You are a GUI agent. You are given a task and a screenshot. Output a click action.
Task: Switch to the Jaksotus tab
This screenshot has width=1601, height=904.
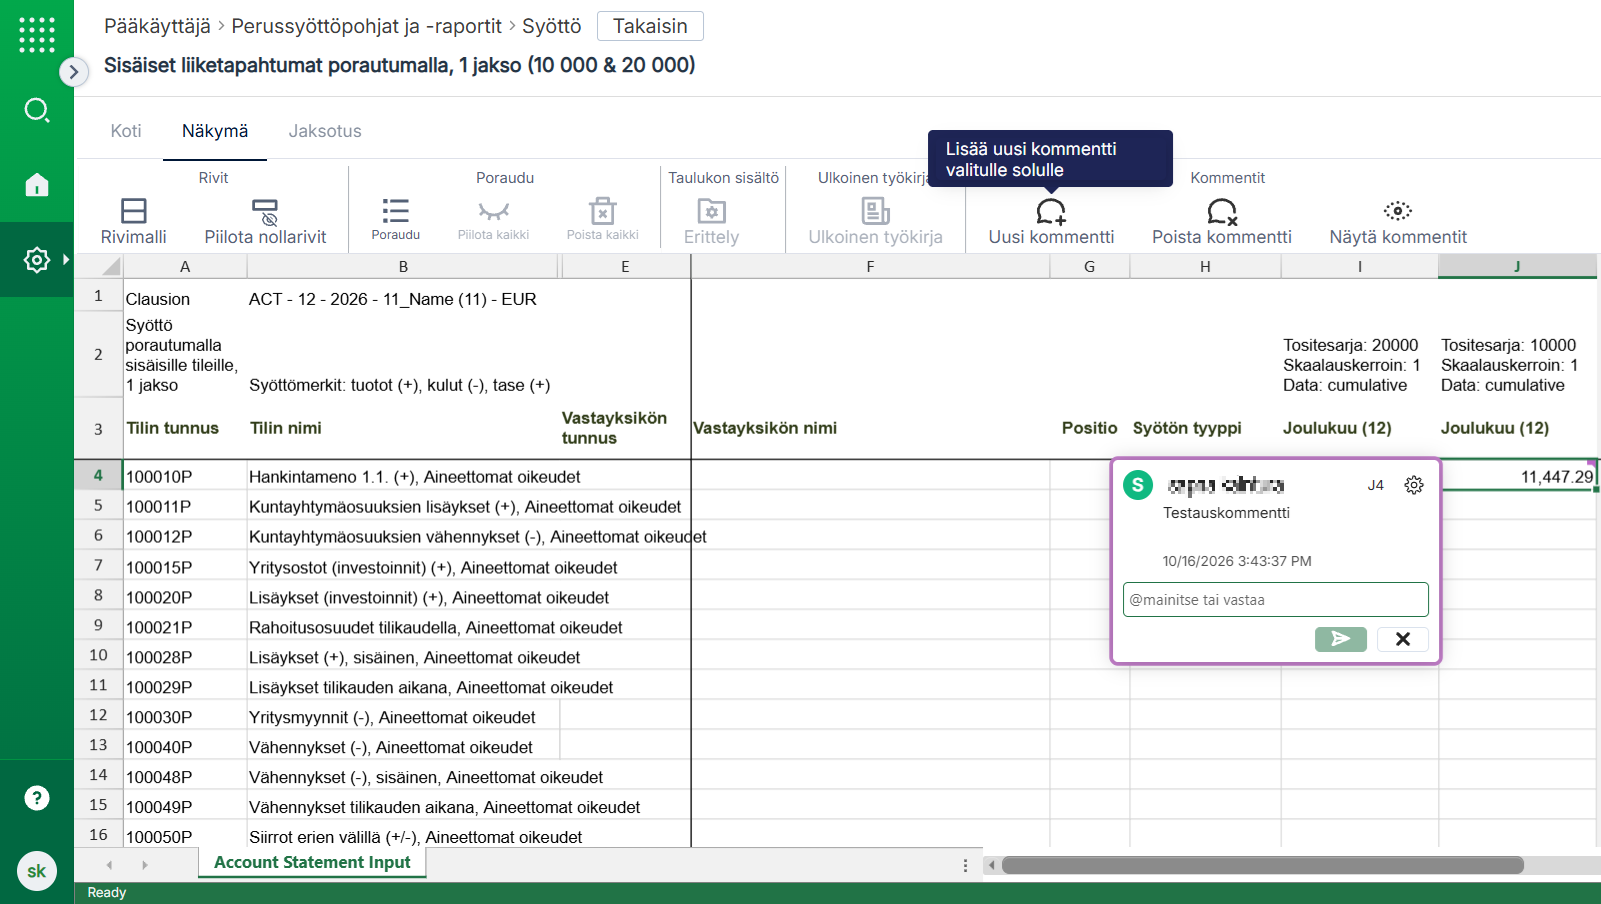[x=325, y=131]
